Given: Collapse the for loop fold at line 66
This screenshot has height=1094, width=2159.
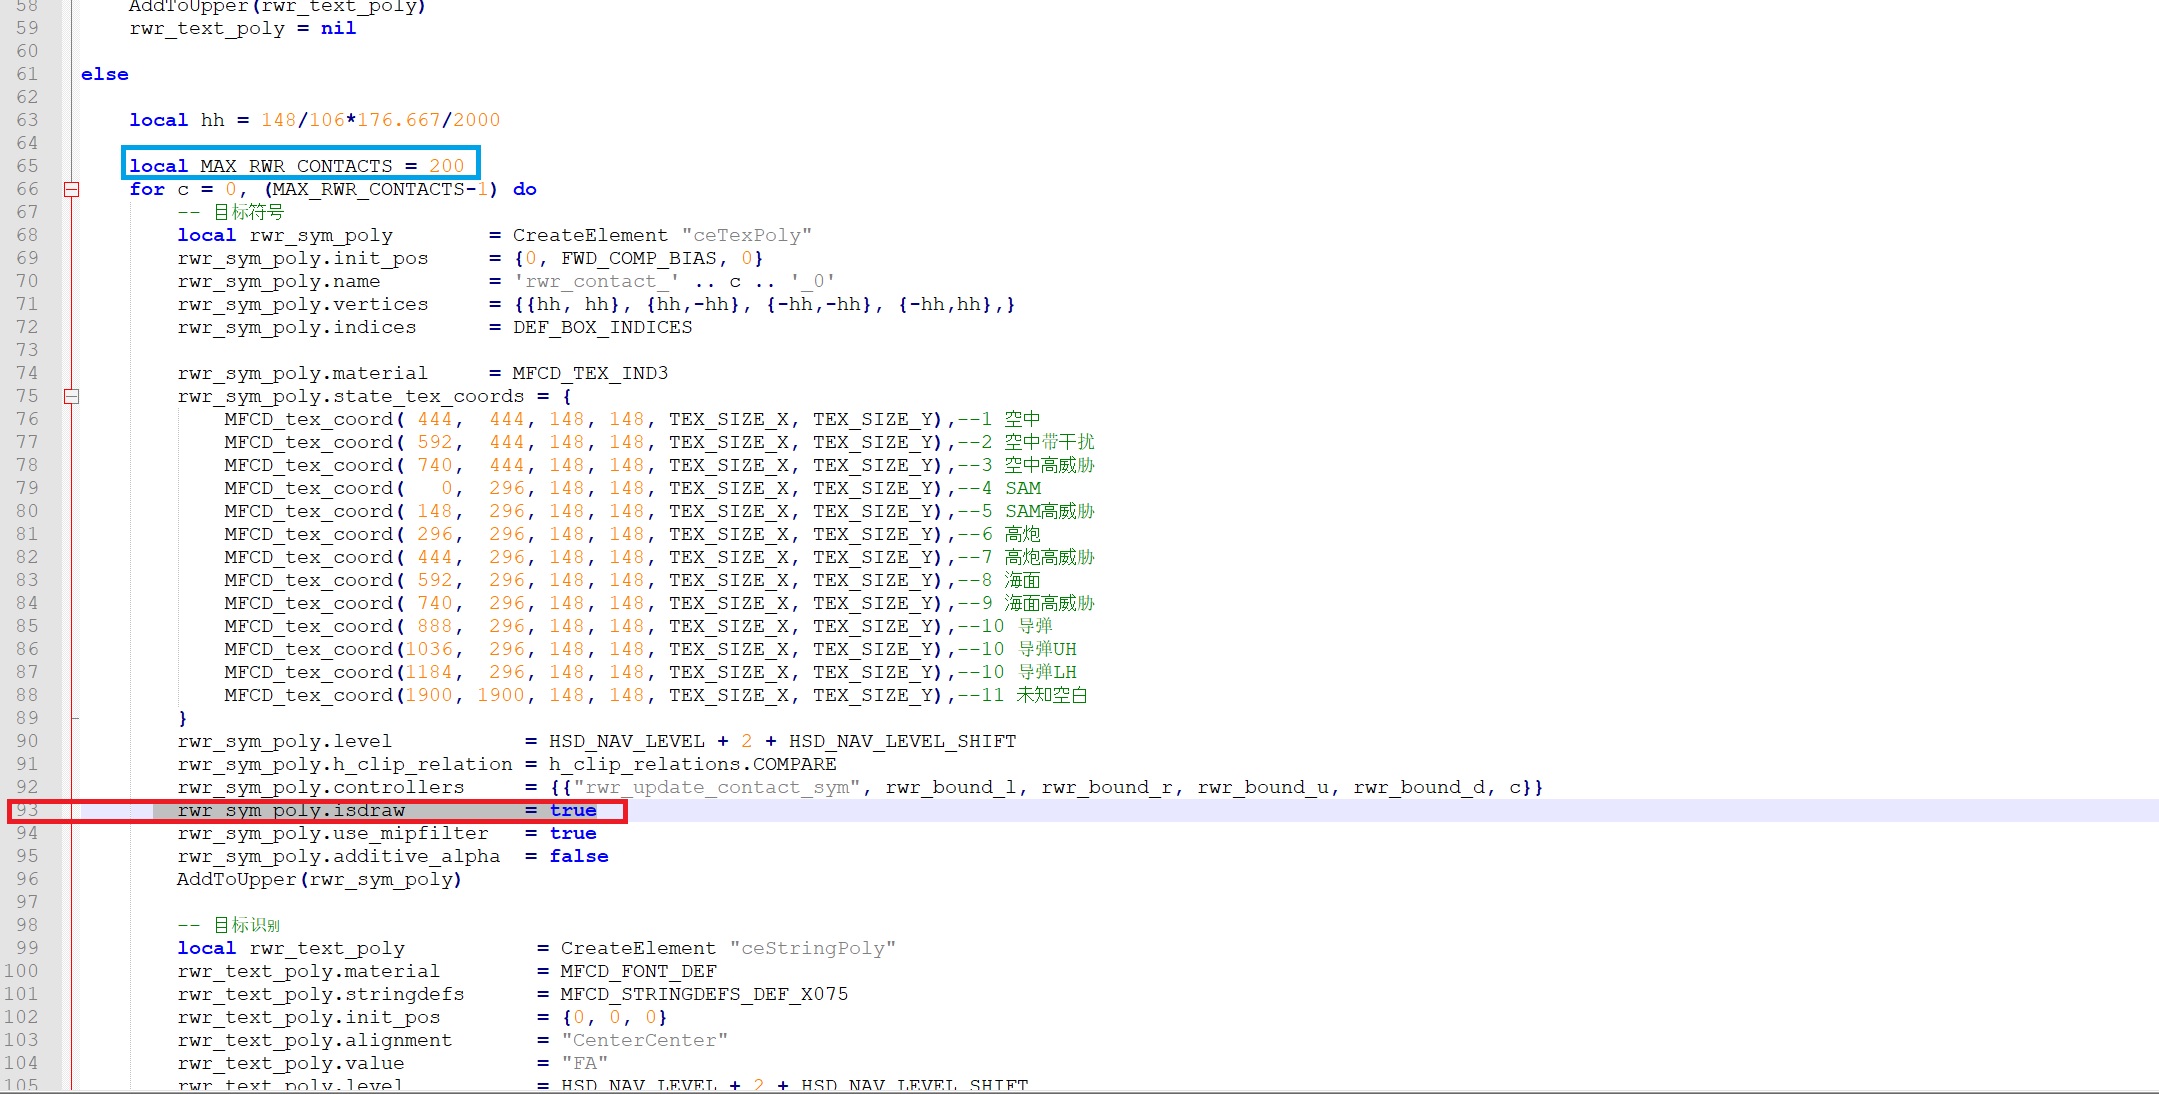Looking at the screenshot, I should click(72, 189).
